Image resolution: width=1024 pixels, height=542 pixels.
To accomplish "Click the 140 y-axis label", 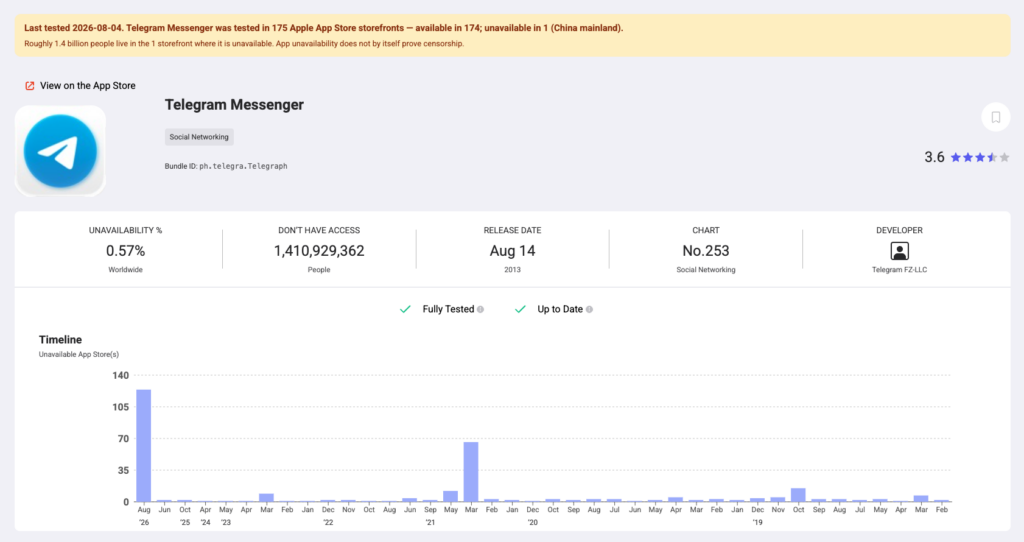I will 121,375.
